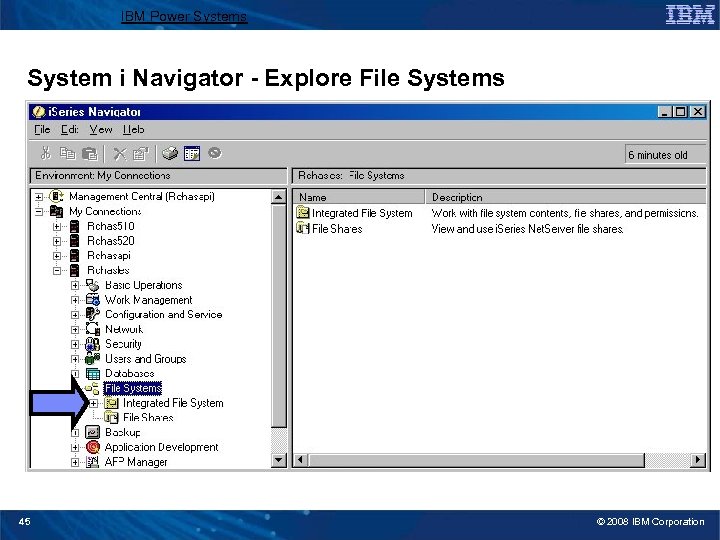The image size is (720, 540).
Task: Expand the Work Management node
Action: (75, 300)
